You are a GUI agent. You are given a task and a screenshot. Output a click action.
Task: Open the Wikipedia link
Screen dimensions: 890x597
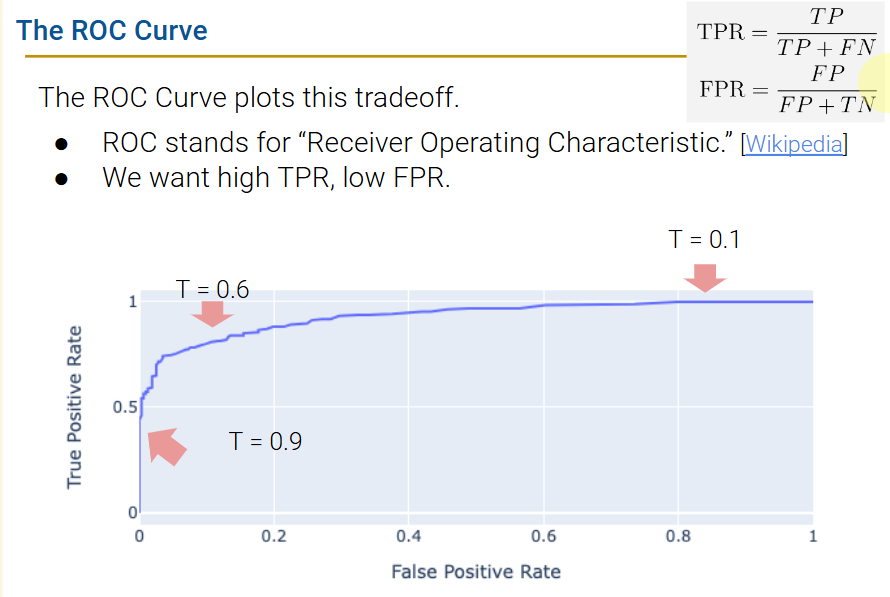795,144
